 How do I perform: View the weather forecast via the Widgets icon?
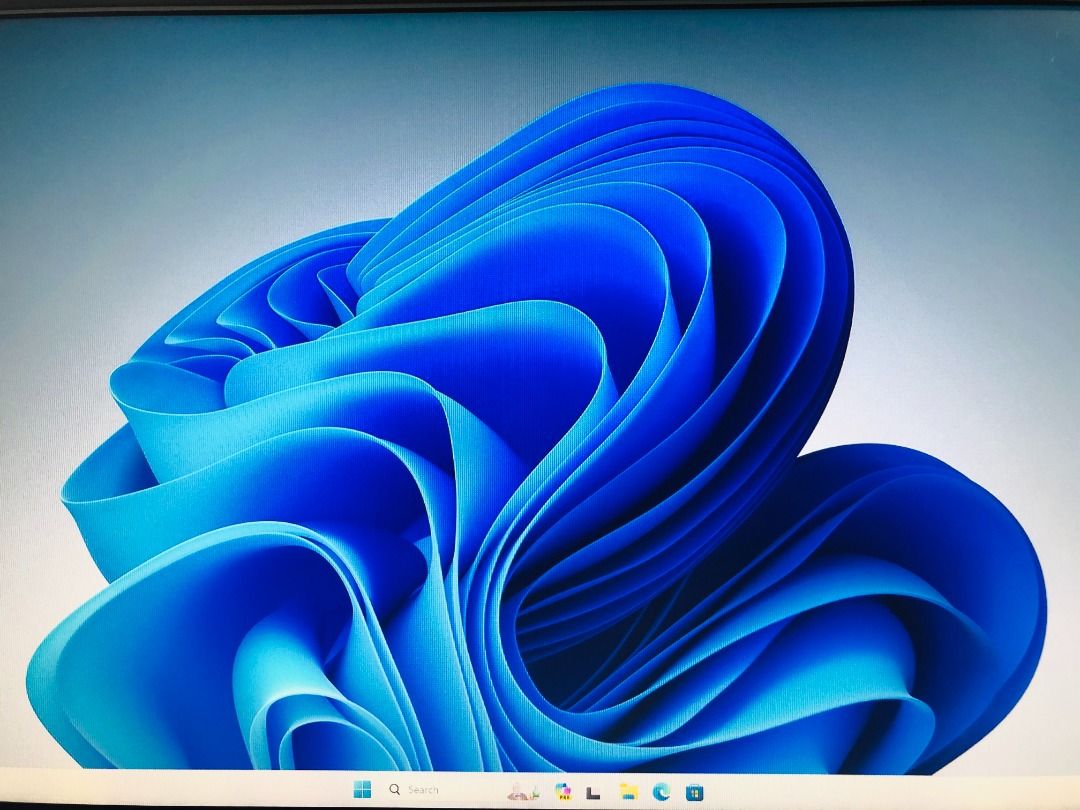point(520,790)
